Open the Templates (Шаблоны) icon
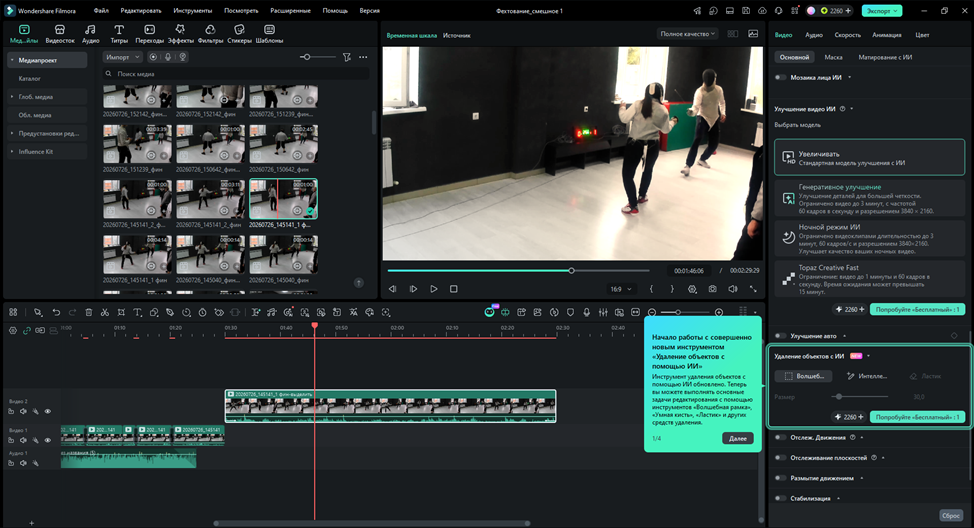 tap(269, 34)
